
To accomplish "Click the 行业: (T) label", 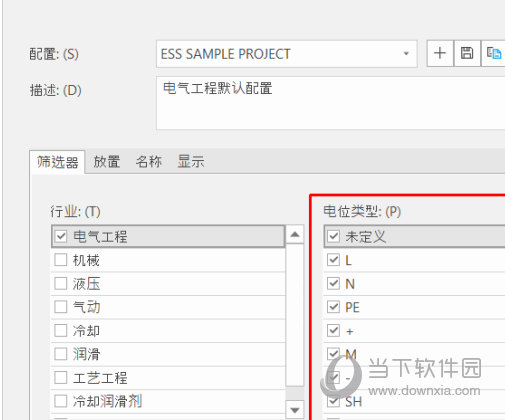I will (x=75, y=211).
